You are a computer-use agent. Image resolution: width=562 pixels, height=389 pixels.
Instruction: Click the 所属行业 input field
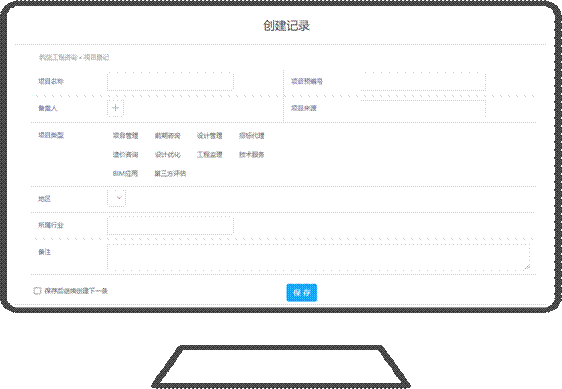click(x=170, y=225)
